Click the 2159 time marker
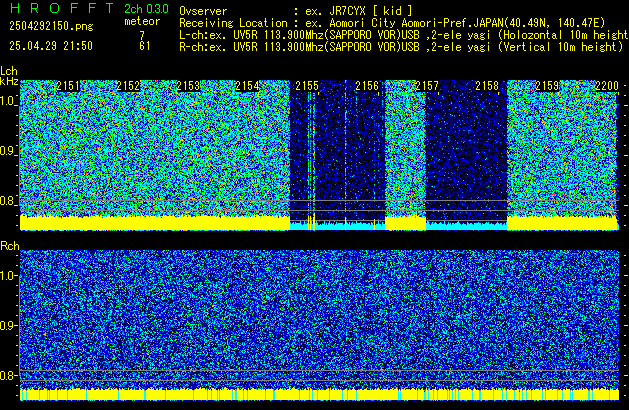 pos(547,86)
